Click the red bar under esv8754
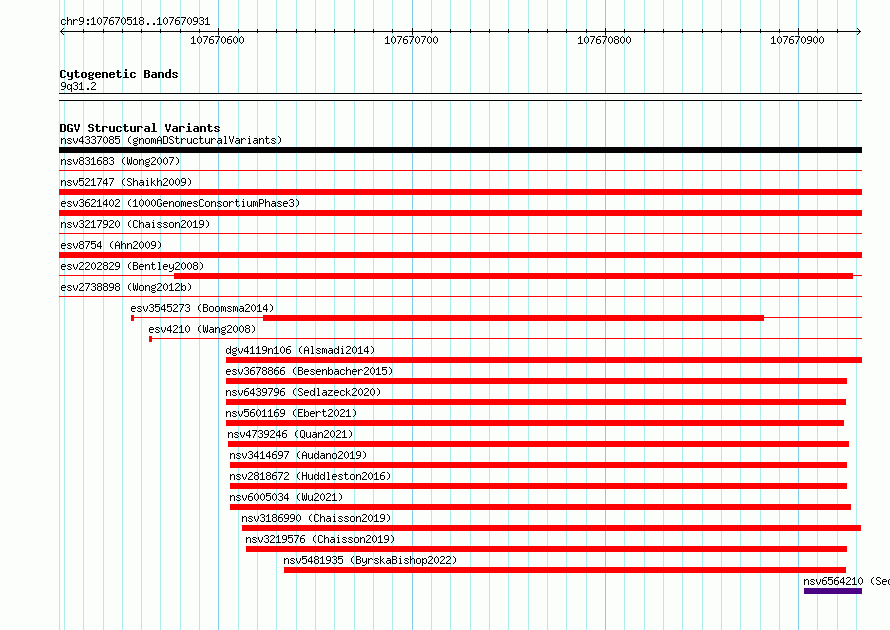890x630 pixels. tap(460, 255)
